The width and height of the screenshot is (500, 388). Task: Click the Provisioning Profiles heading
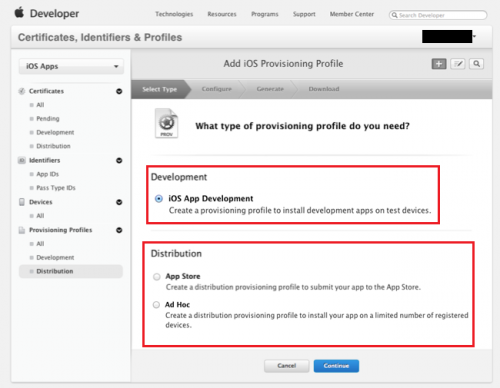tap(61, 230)
